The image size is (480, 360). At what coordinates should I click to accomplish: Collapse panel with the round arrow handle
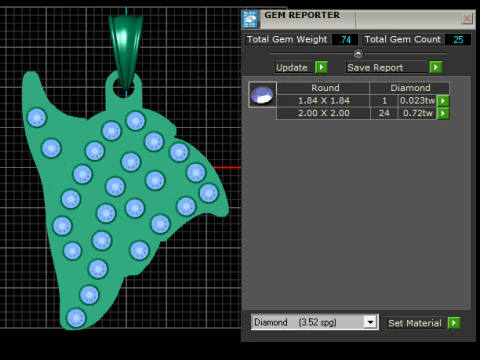[358, 53]
